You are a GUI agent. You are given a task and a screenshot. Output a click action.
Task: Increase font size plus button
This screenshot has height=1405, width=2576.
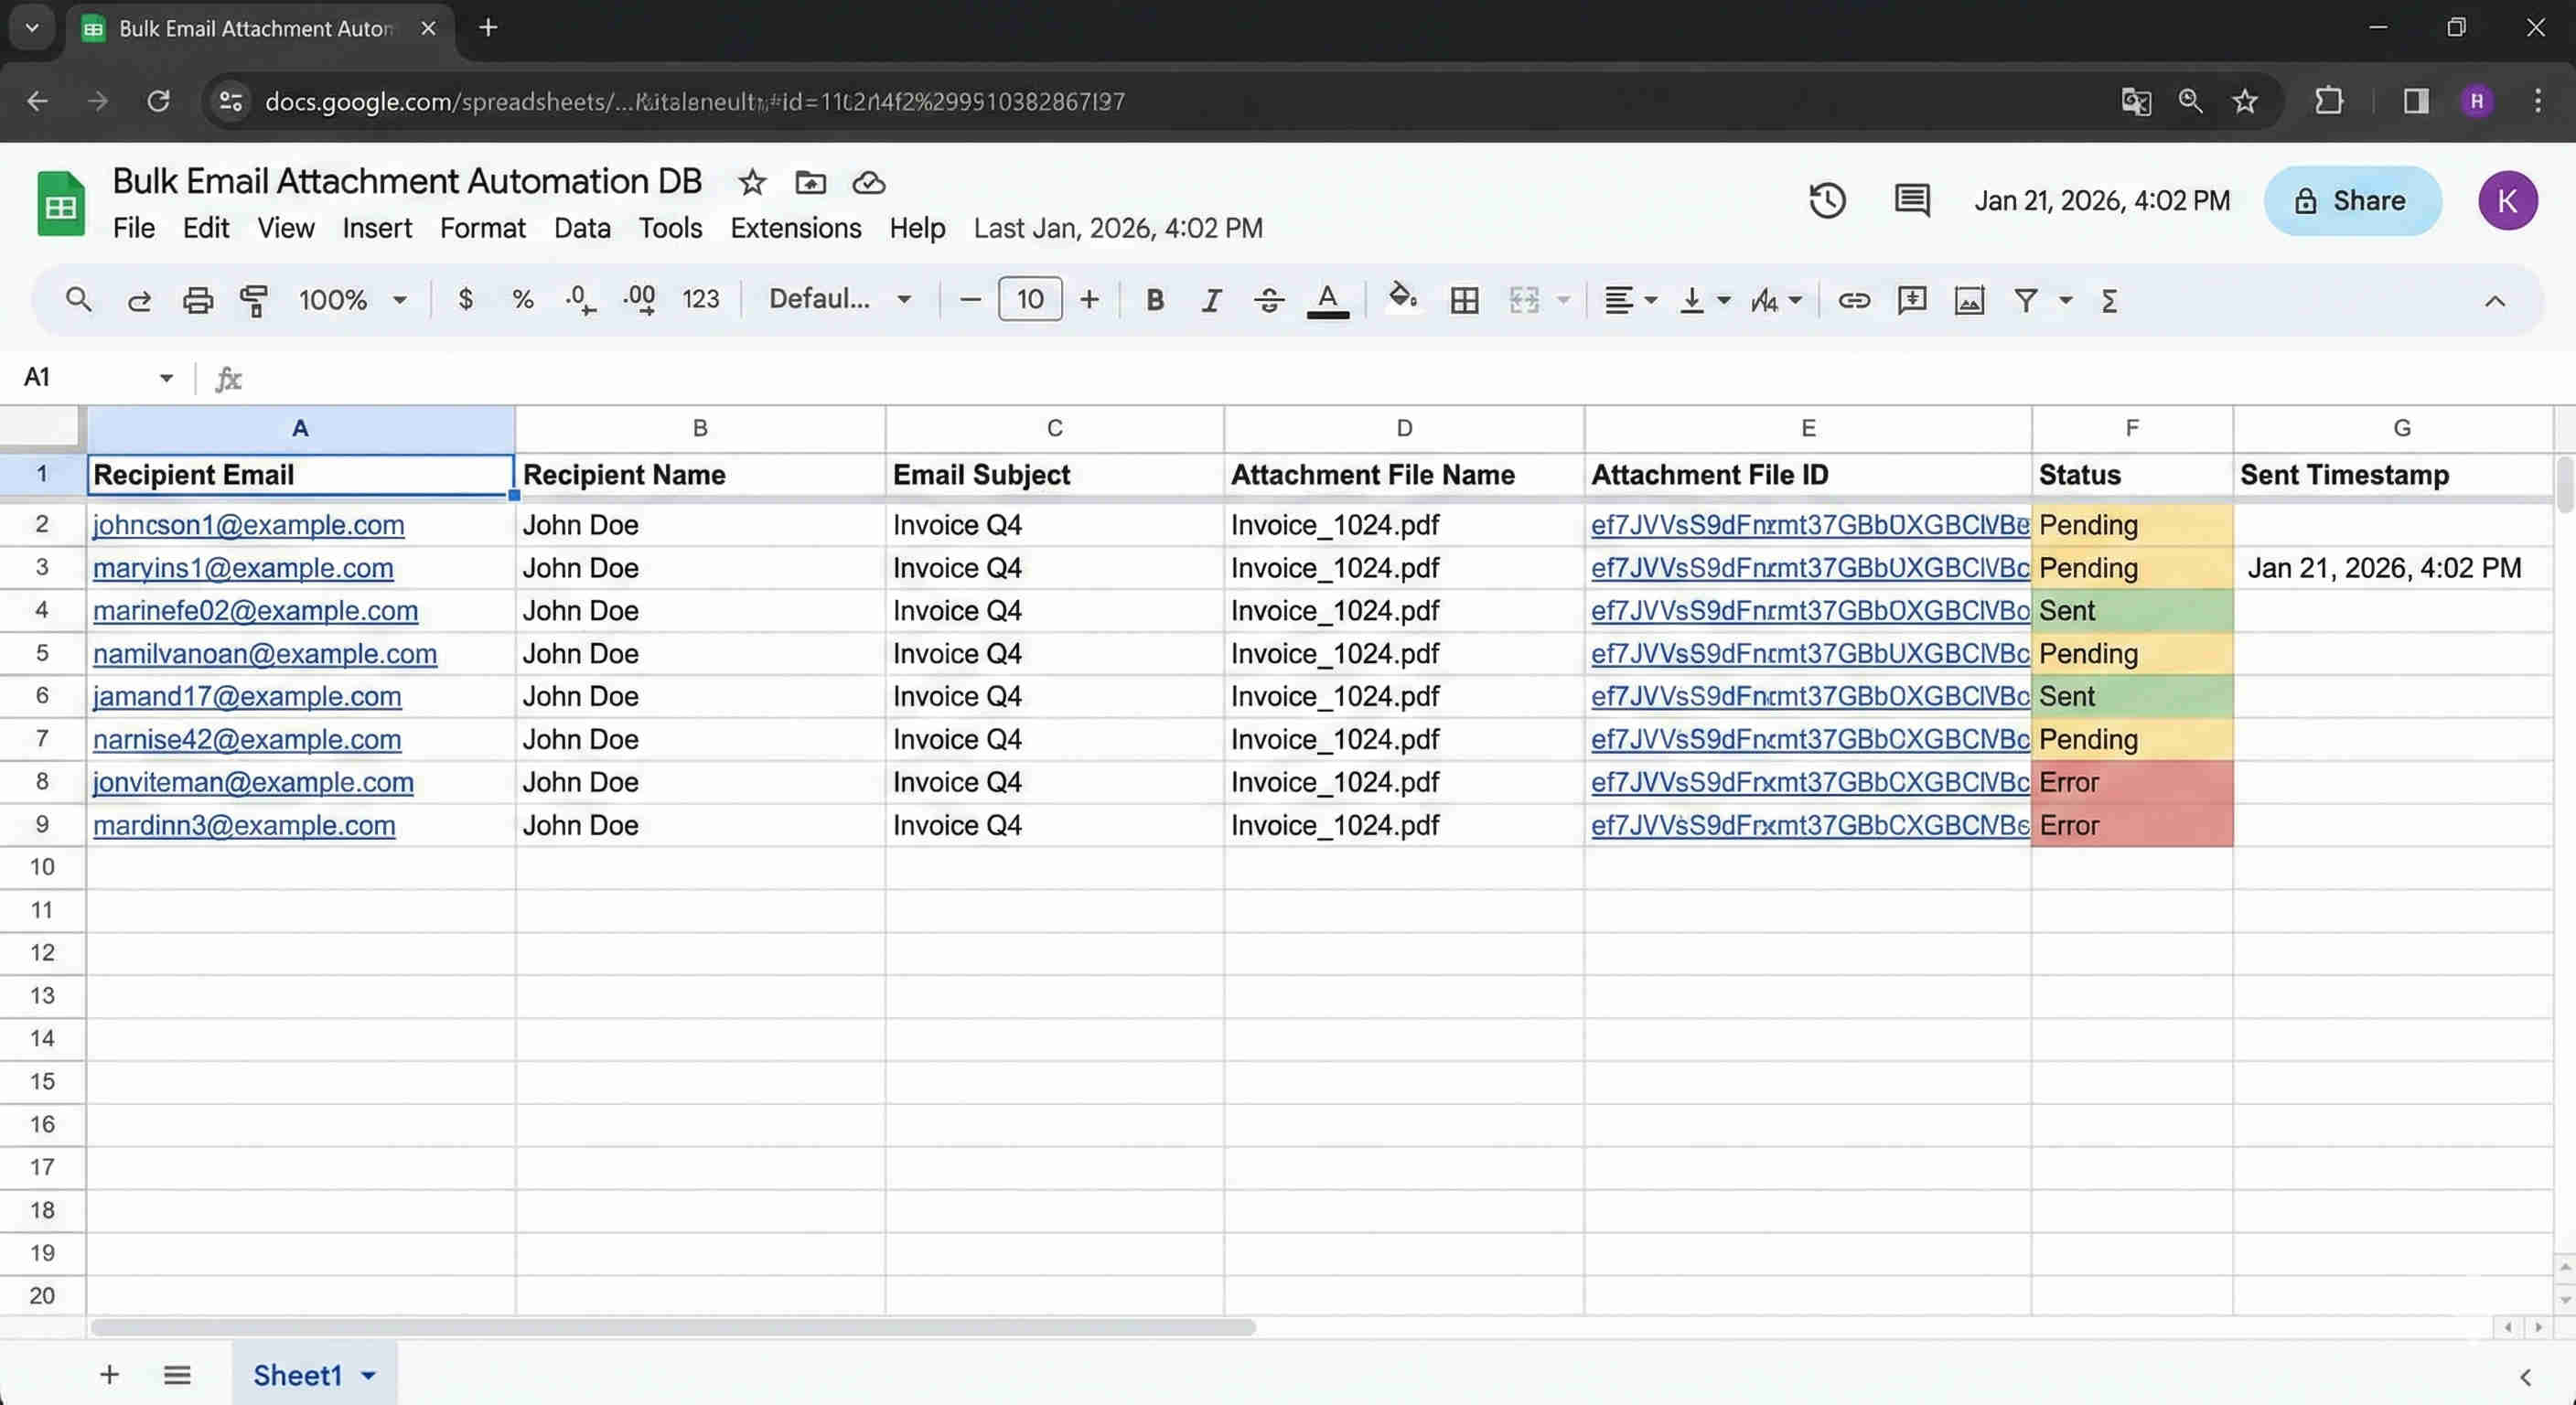click(1089, 299)
